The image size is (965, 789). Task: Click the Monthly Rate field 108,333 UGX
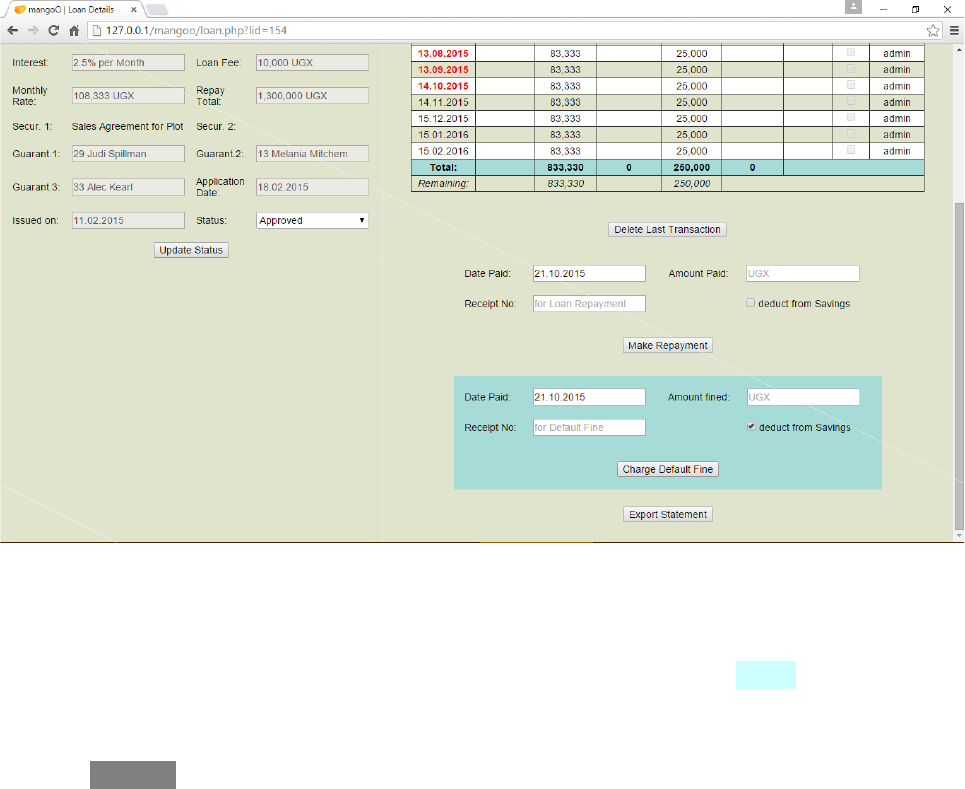pyautogui.click(x=128, y=95)
